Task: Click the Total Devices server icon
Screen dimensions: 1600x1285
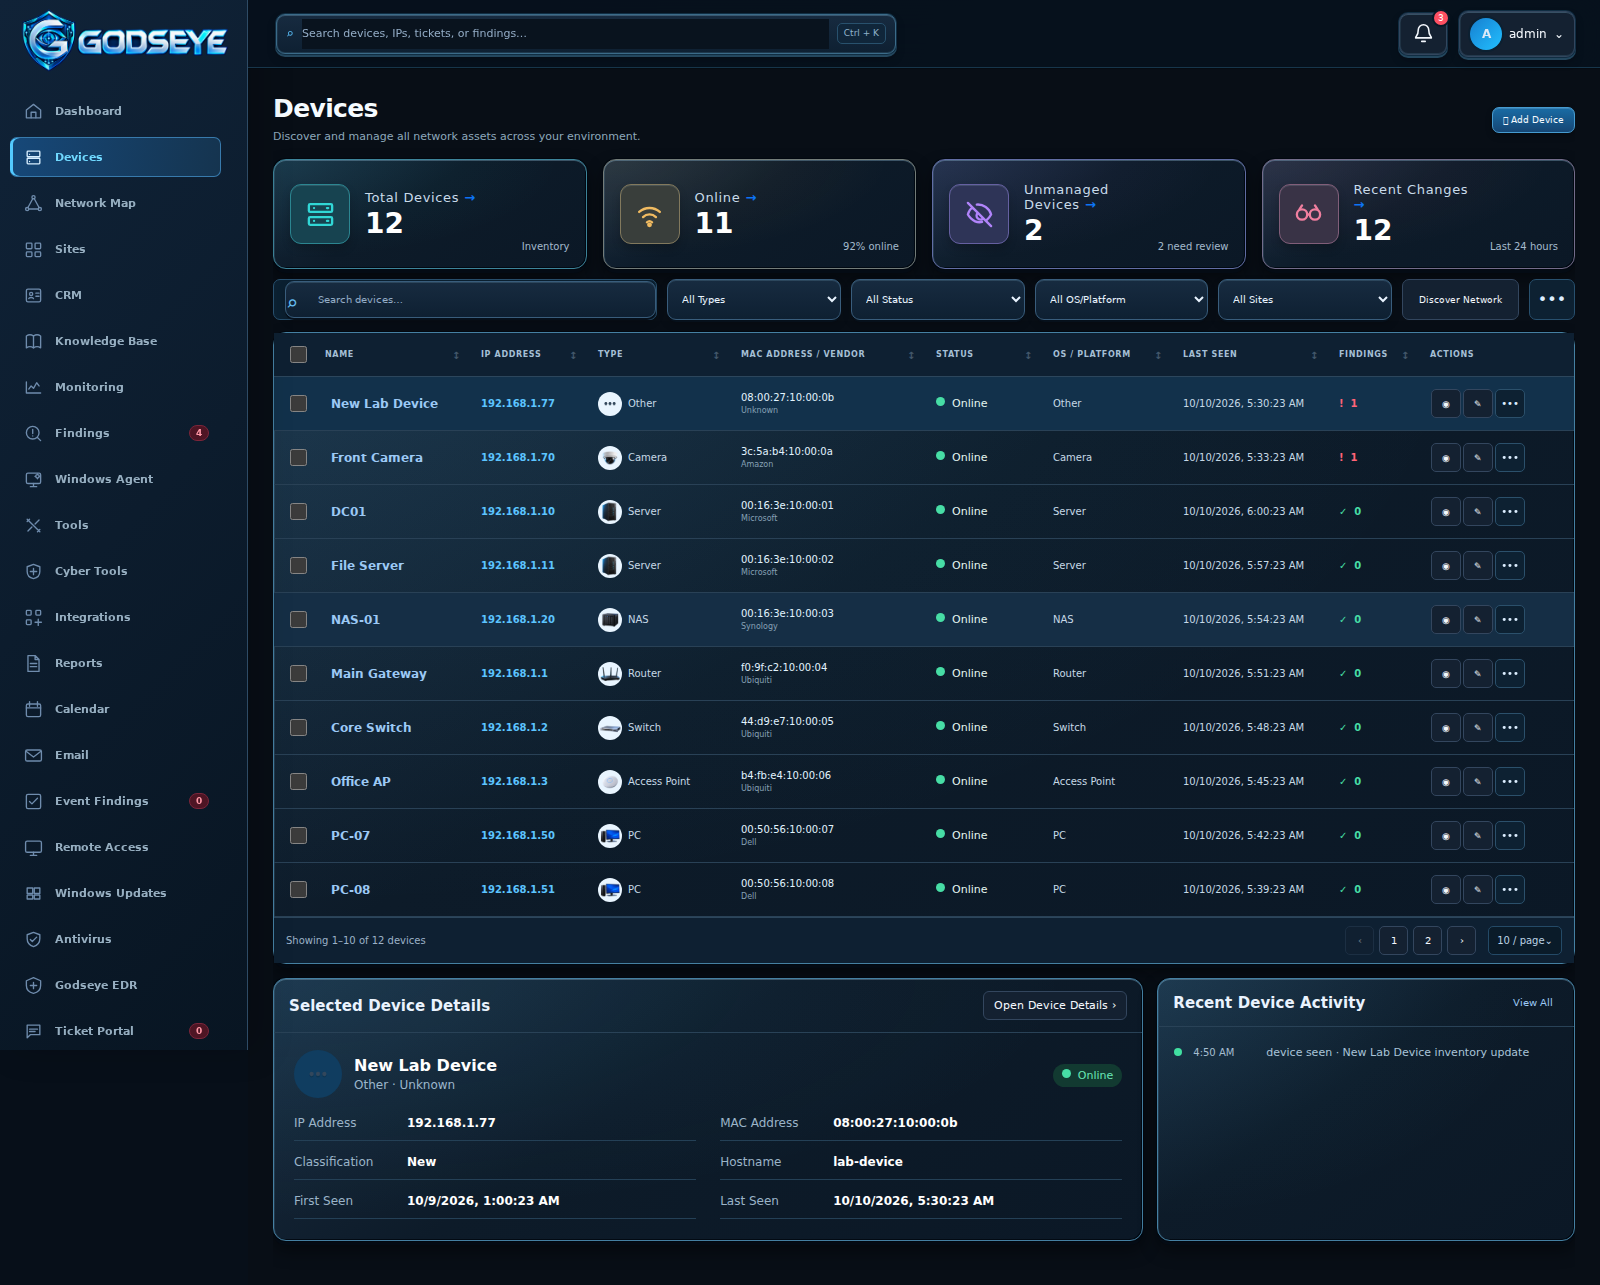Action: 320,214
